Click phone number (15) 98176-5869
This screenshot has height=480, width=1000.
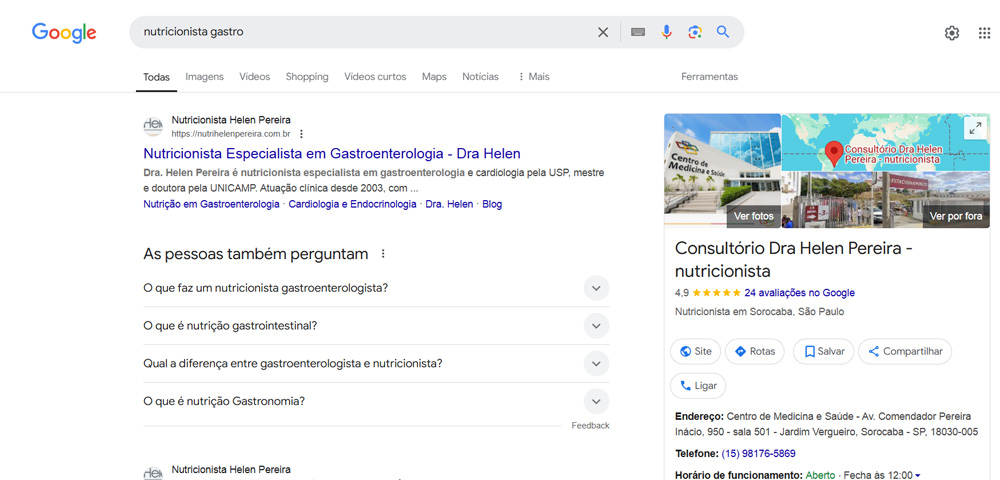click(x=758, y=454)
